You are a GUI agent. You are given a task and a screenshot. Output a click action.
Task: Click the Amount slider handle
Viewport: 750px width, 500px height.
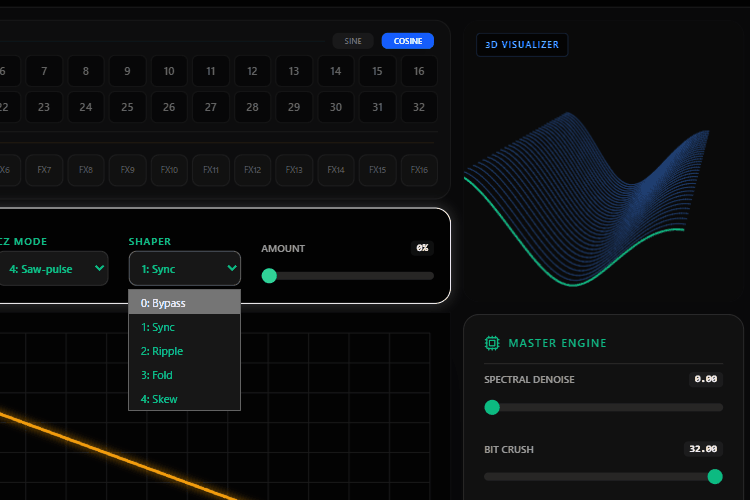pyautogui.click(x=269, y=276)
